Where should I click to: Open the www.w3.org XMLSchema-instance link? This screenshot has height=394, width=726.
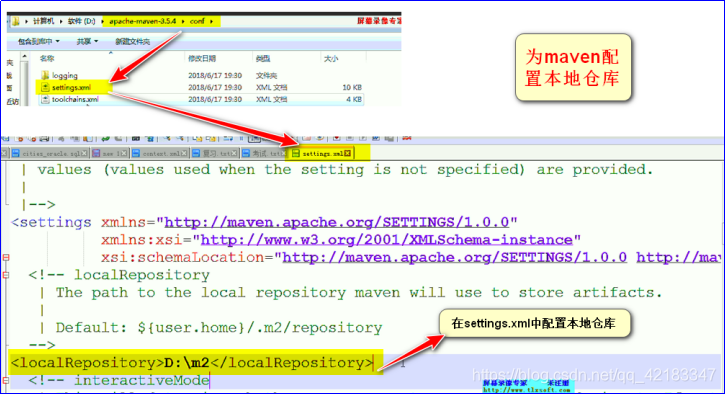(x=387, y=240)
